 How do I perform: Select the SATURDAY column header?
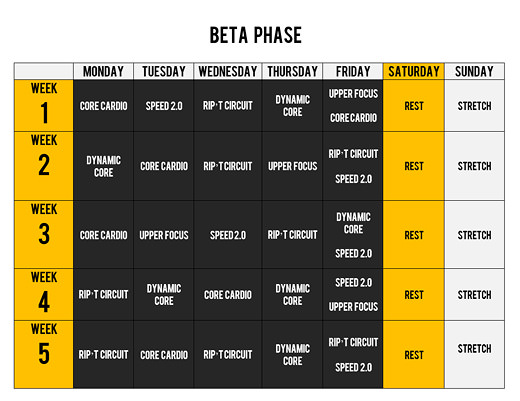click(414, 71)
